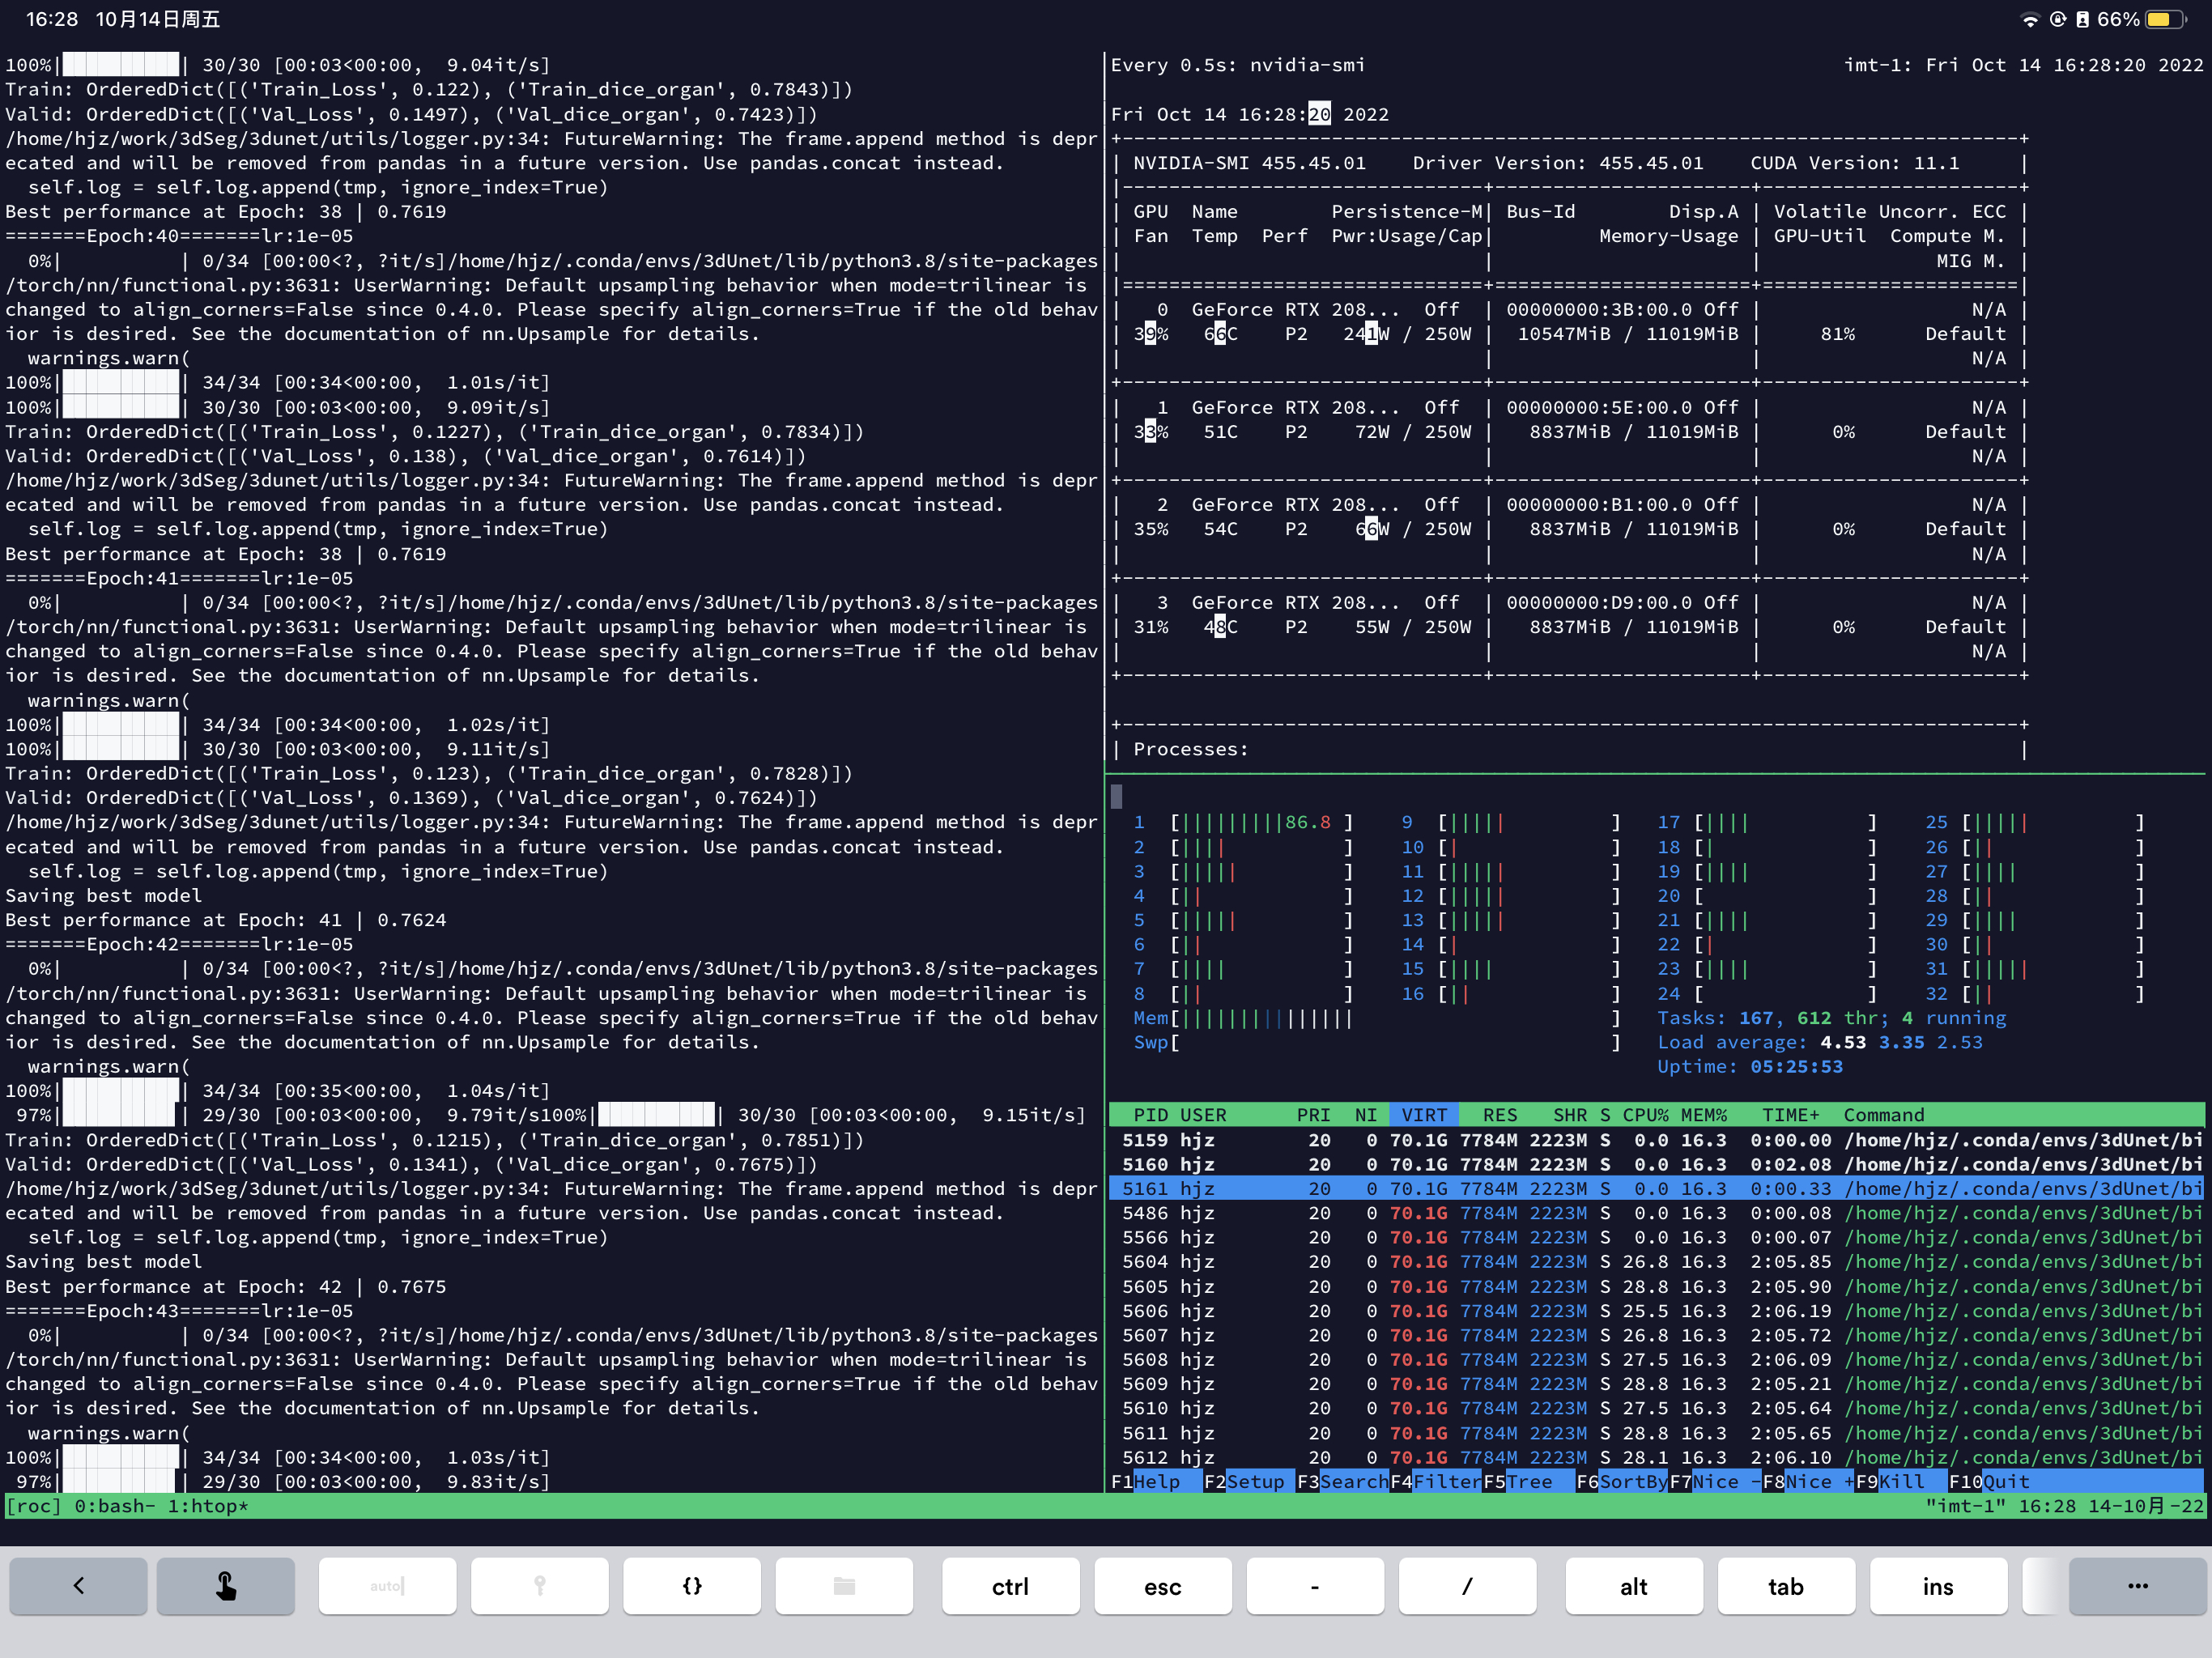Image resolution: width=2212 pixels, height=1658 pixels.
Task: Sort htop by the CPU% column header
Action: (1645, 1115)
